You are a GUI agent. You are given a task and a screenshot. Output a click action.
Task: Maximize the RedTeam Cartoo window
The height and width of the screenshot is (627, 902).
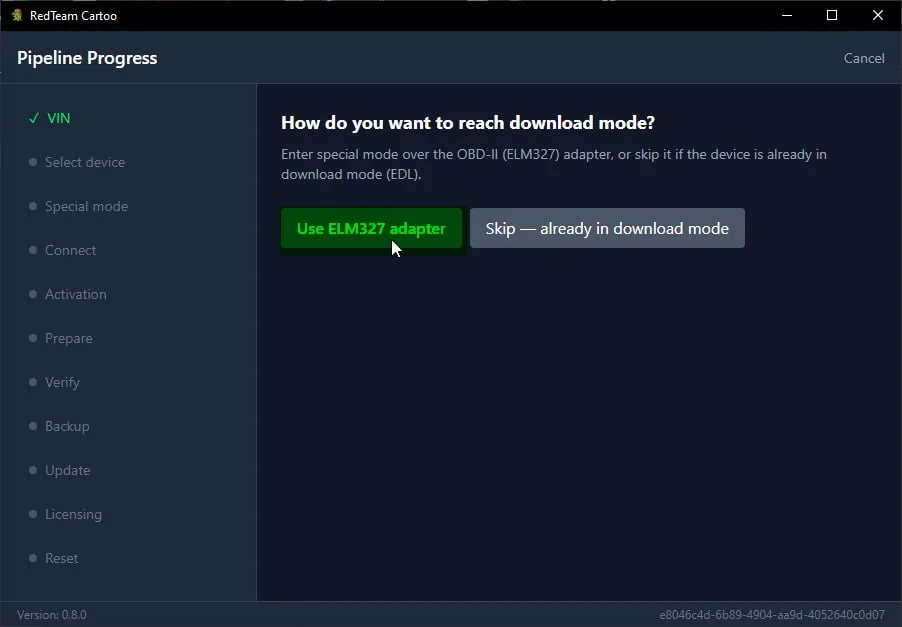(x=832, y=16)
